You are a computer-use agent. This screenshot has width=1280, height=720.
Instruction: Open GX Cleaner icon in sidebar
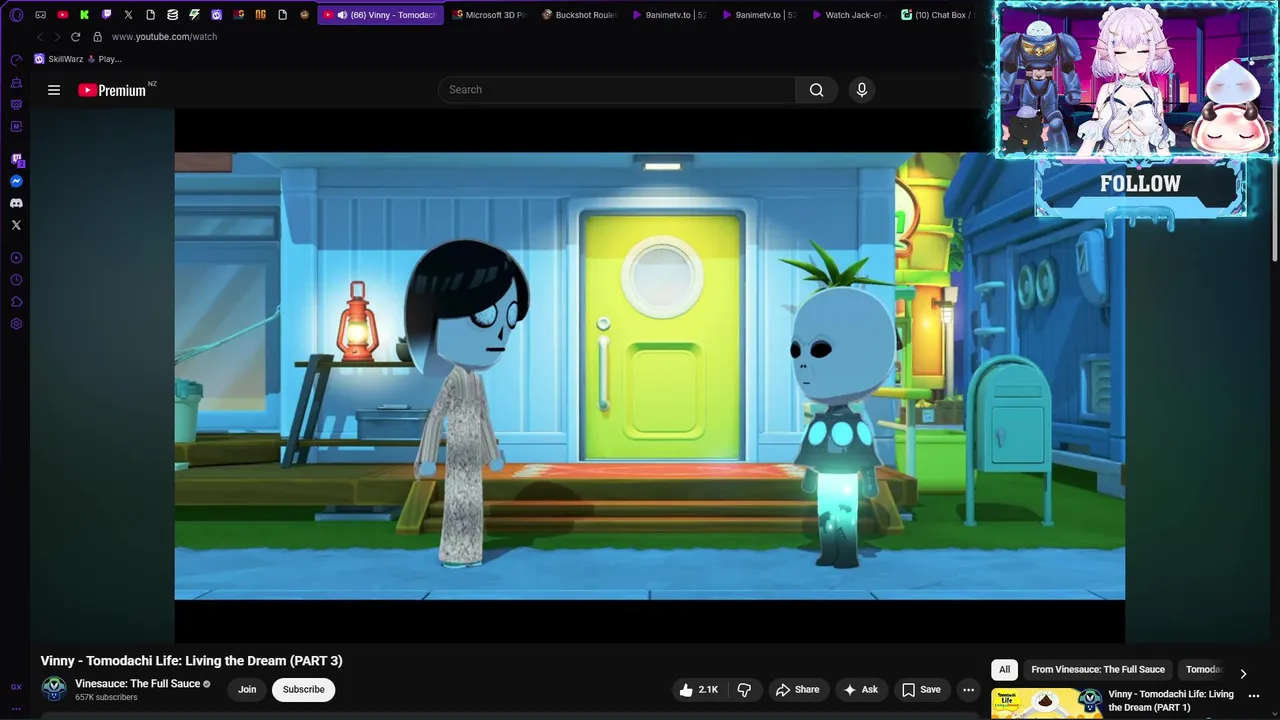click(16, 83)
